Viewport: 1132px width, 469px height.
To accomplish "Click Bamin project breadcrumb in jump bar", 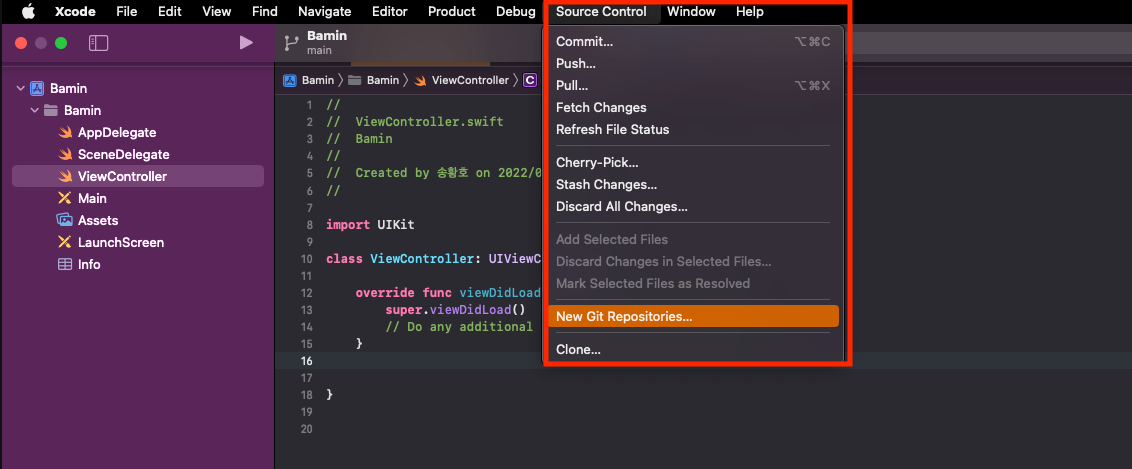I will [308, 80].
